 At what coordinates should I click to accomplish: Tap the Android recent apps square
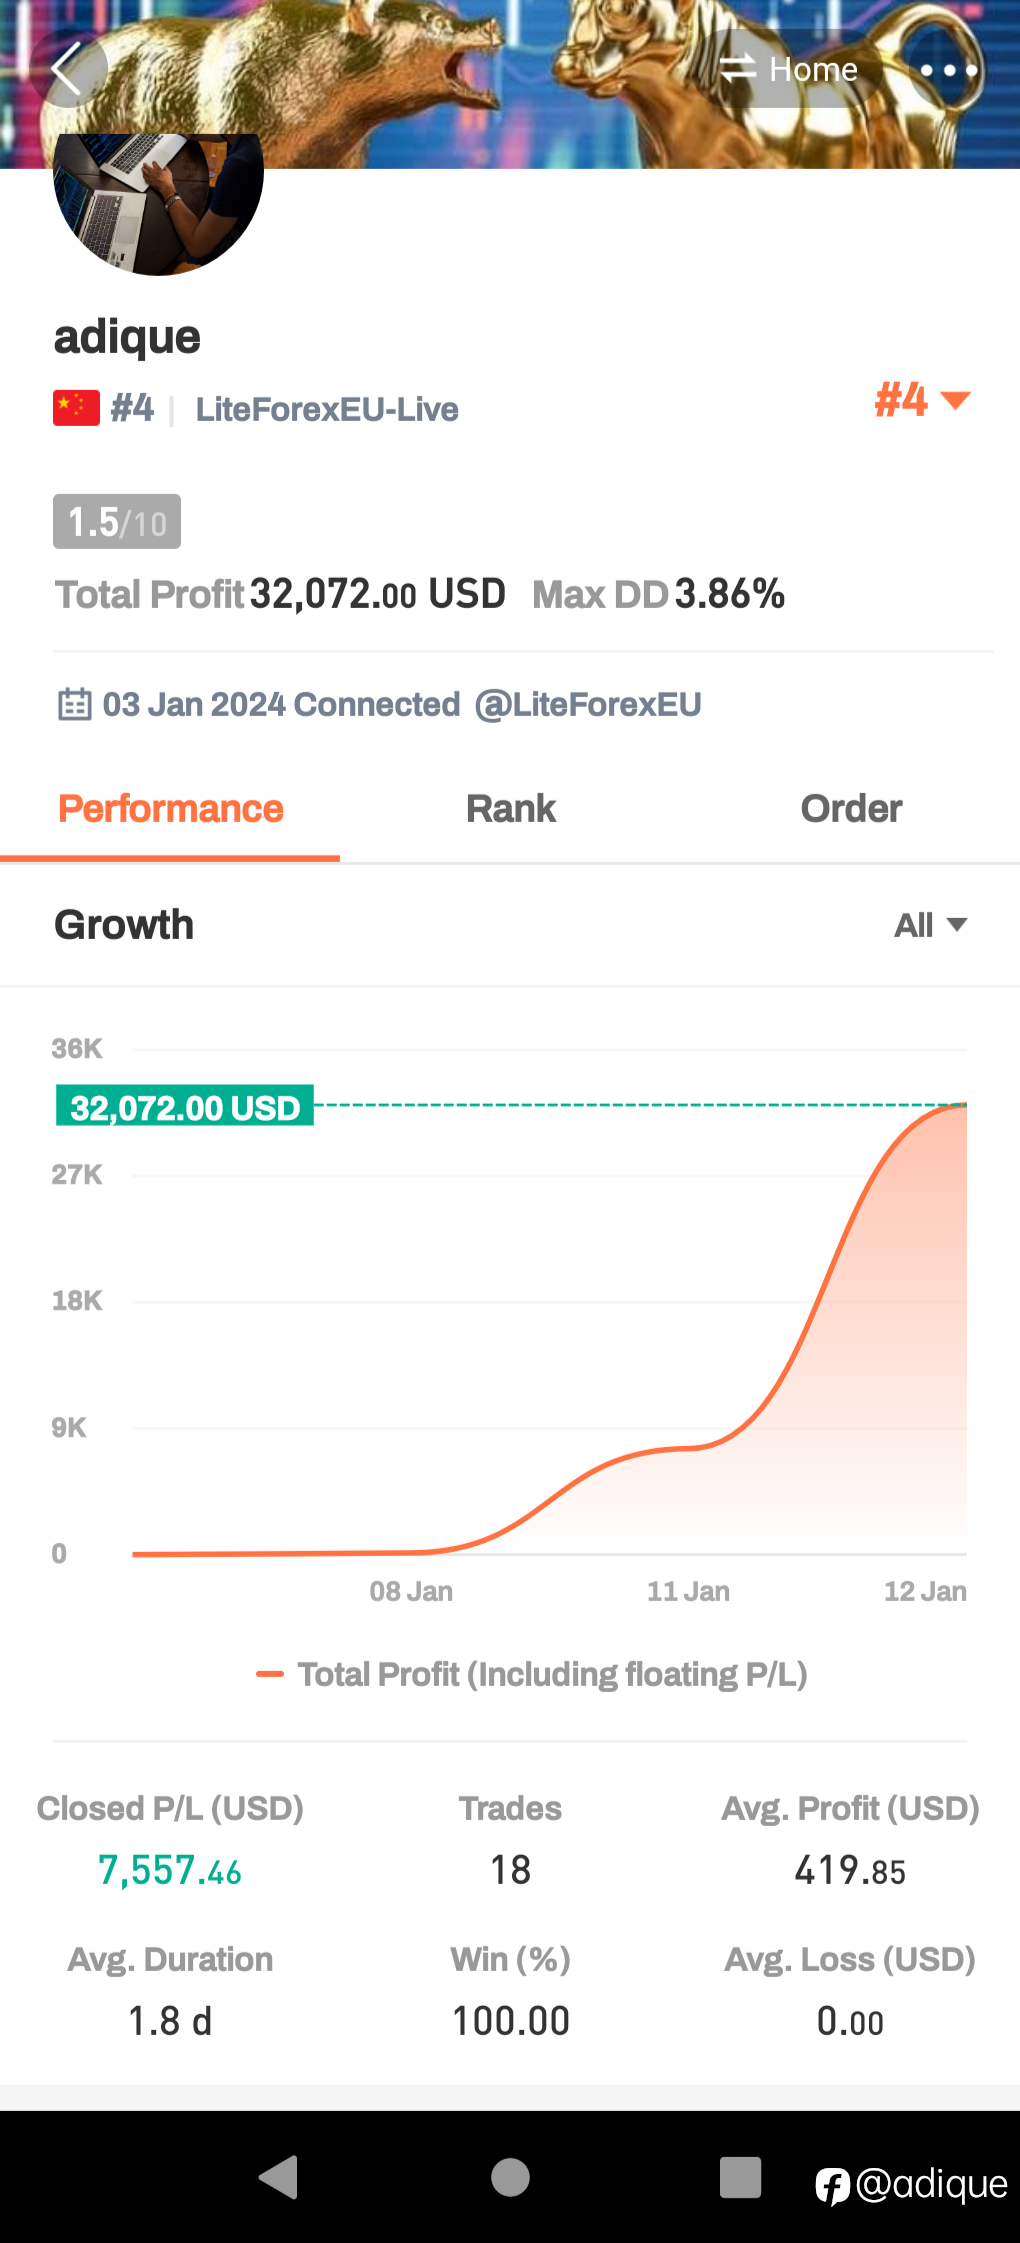point(740,2177)
